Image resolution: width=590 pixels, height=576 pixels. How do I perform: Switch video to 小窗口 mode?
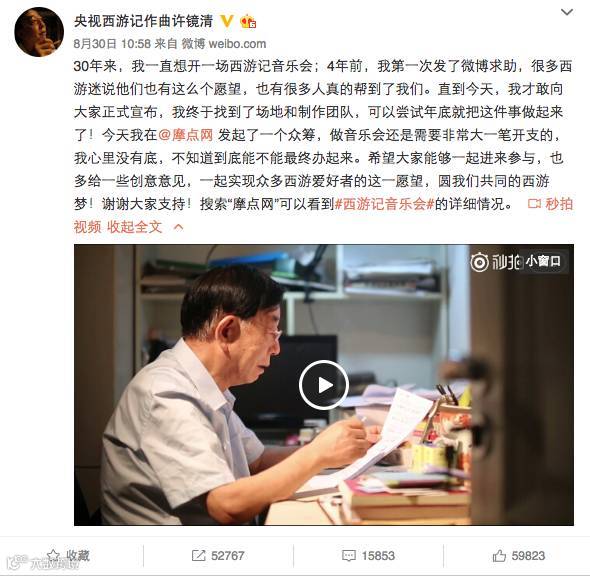pyautogui.click(x=543, y=261)
